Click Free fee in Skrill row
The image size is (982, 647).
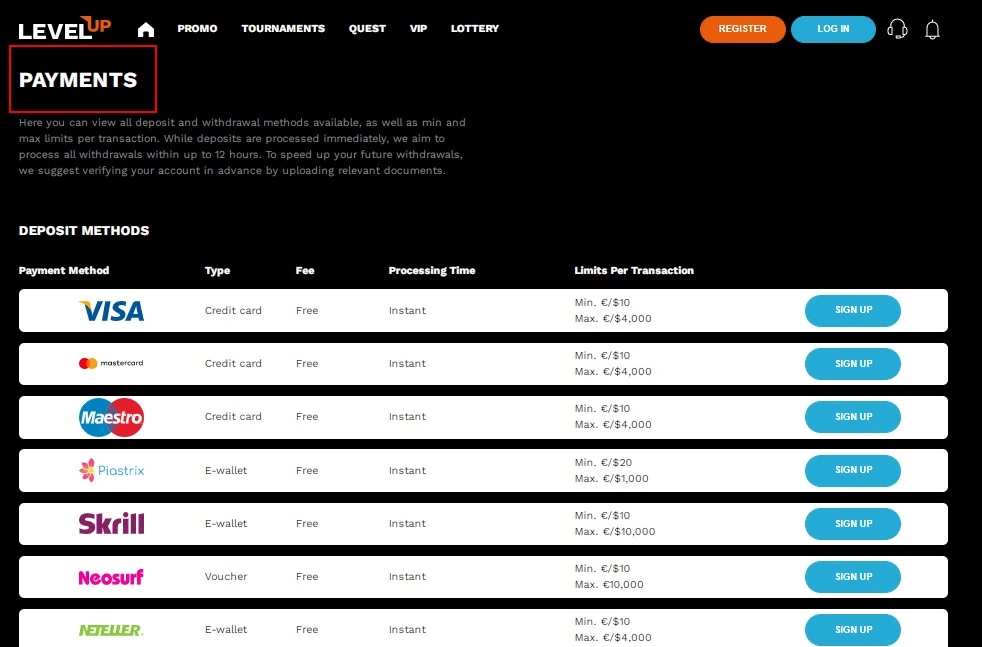(x=307, y=524)
